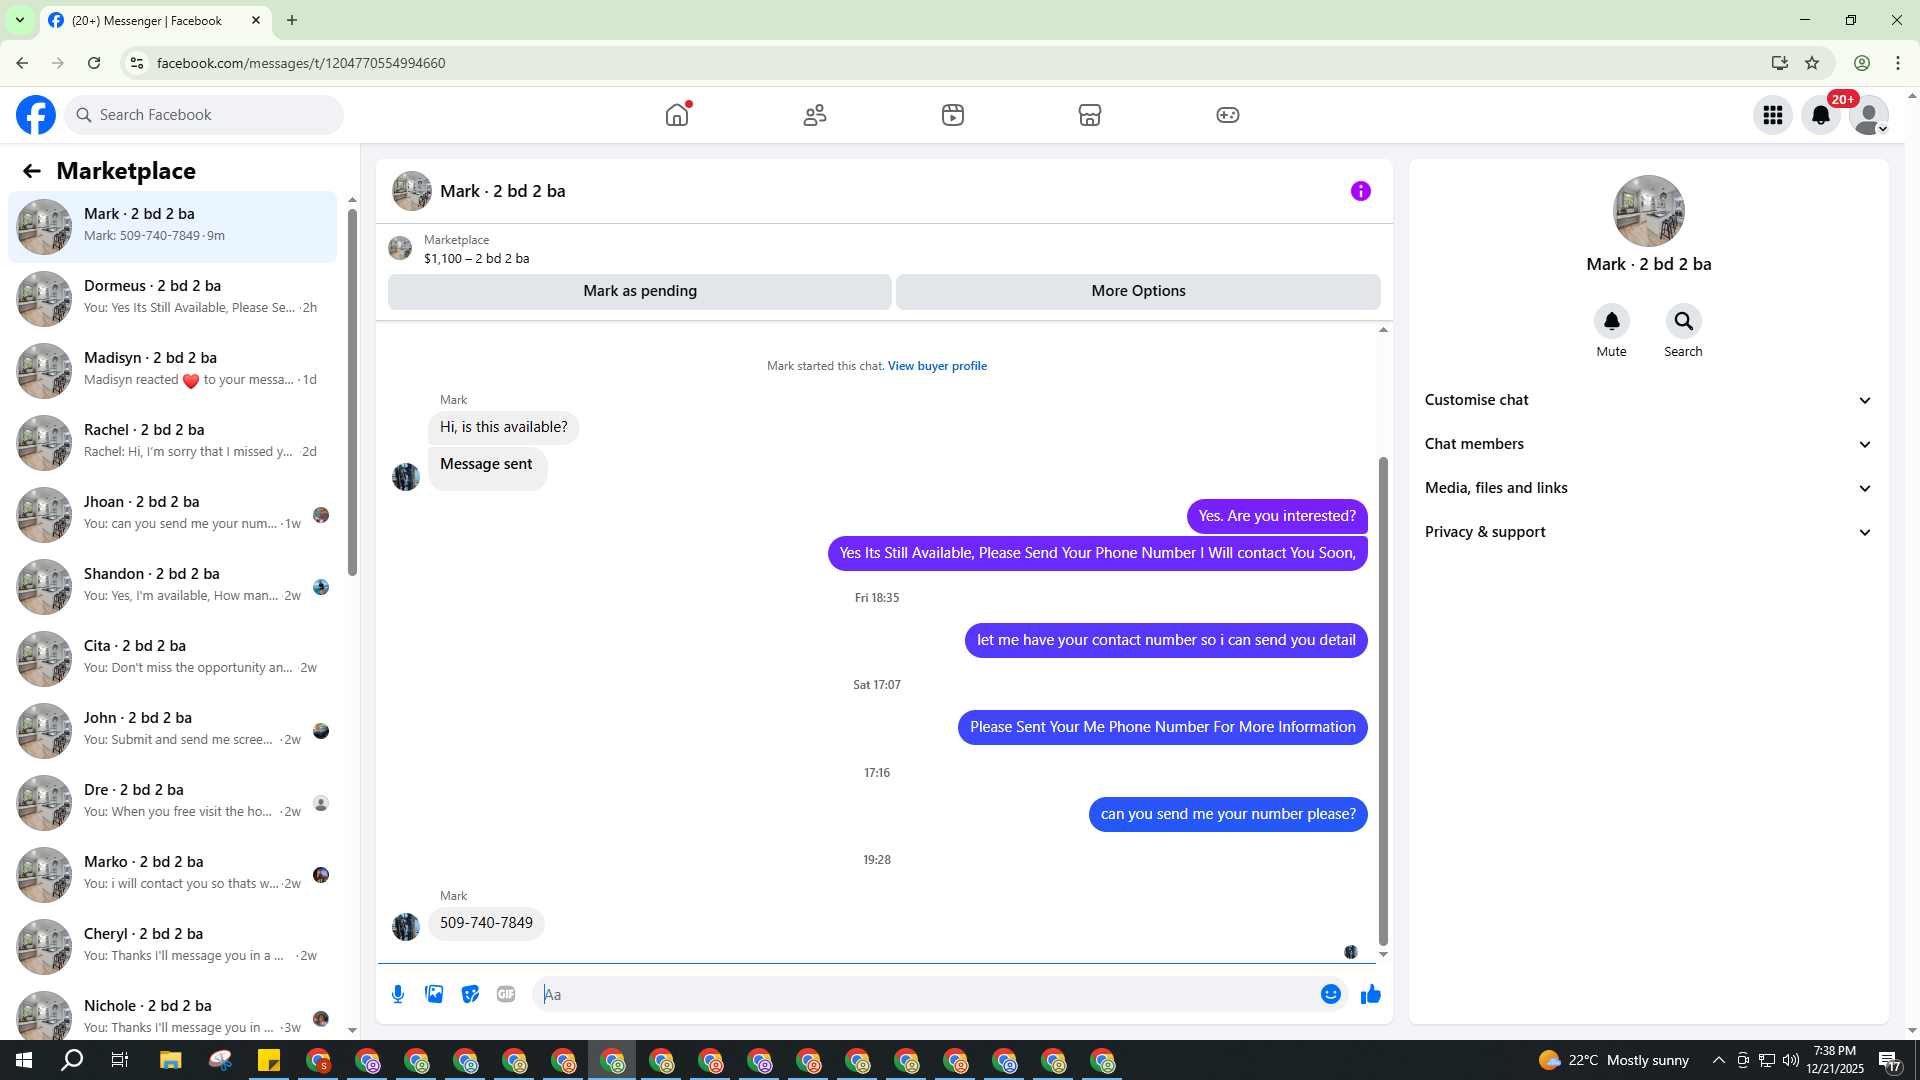Screen dimensions: 1920x1080
Task: Click the message text input field
Action: [x=925, y=994]
